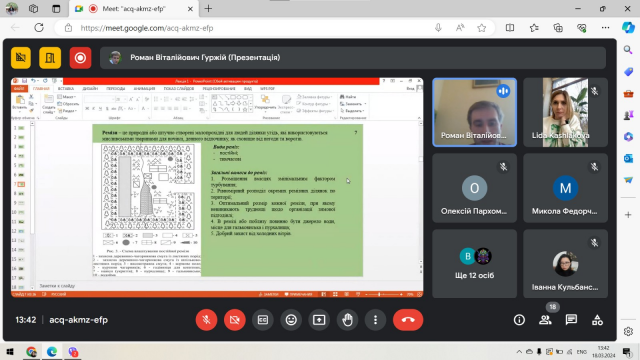The image size is (640, 360).
Task: Open the activities shapes icon
Action: tap(597, 320)
